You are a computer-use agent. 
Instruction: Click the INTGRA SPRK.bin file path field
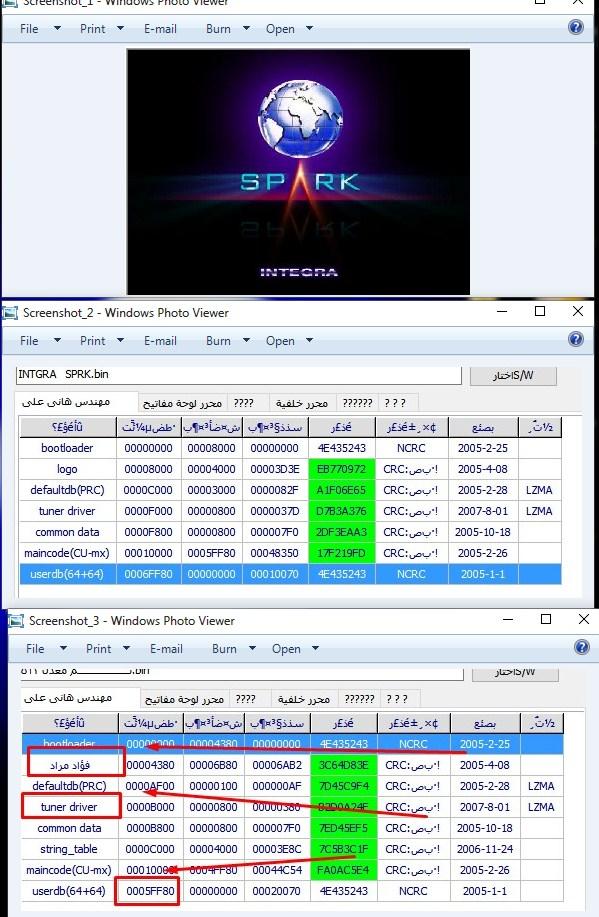239,375
